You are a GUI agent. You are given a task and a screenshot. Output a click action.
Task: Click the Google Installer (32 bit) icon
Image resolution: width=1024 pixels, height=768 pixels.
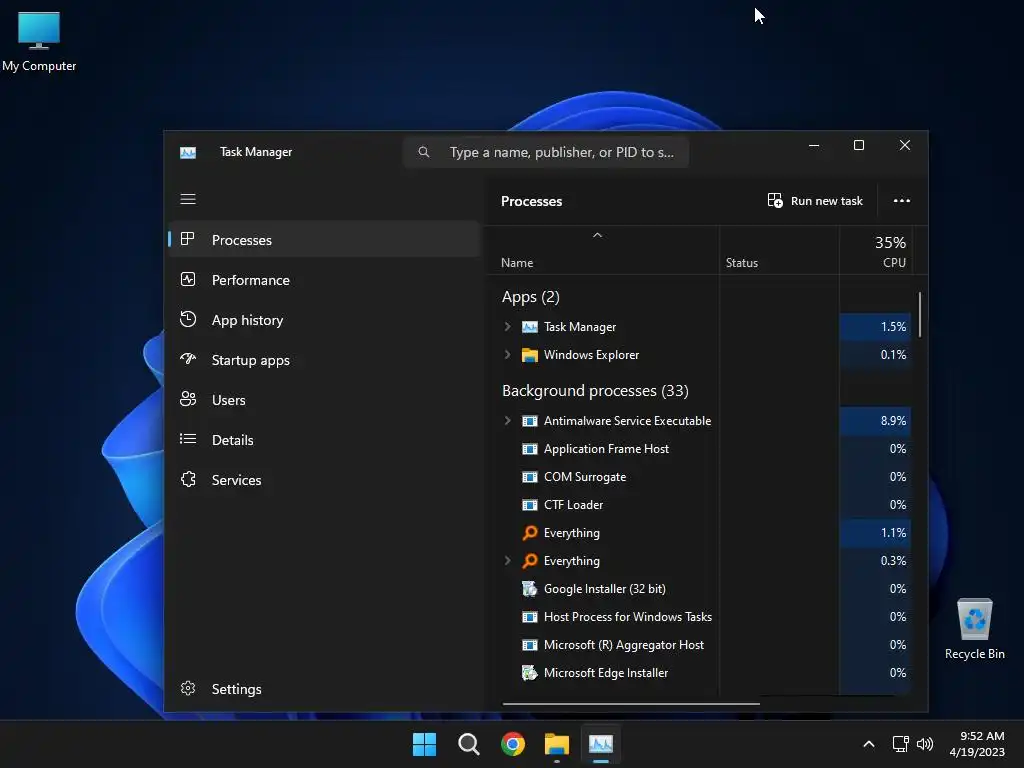coord(530,588)
